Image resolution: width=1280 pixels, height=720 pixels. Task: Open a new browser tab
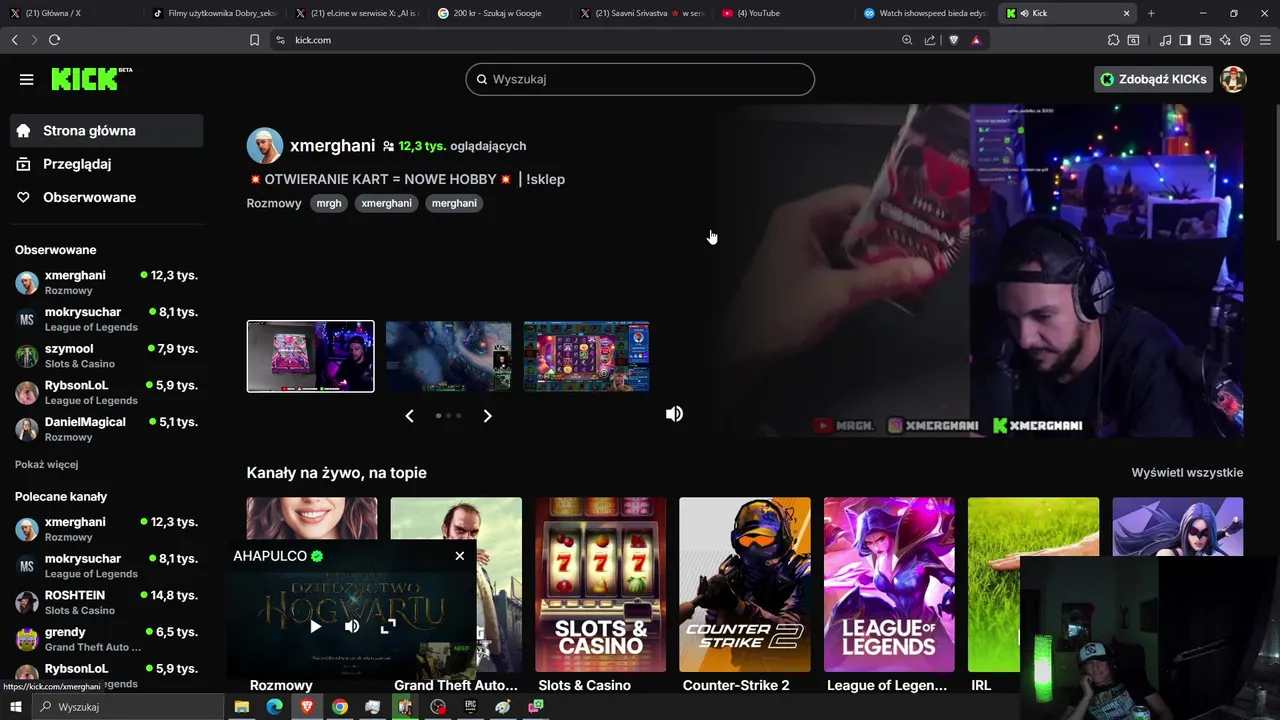[1151, 13]
